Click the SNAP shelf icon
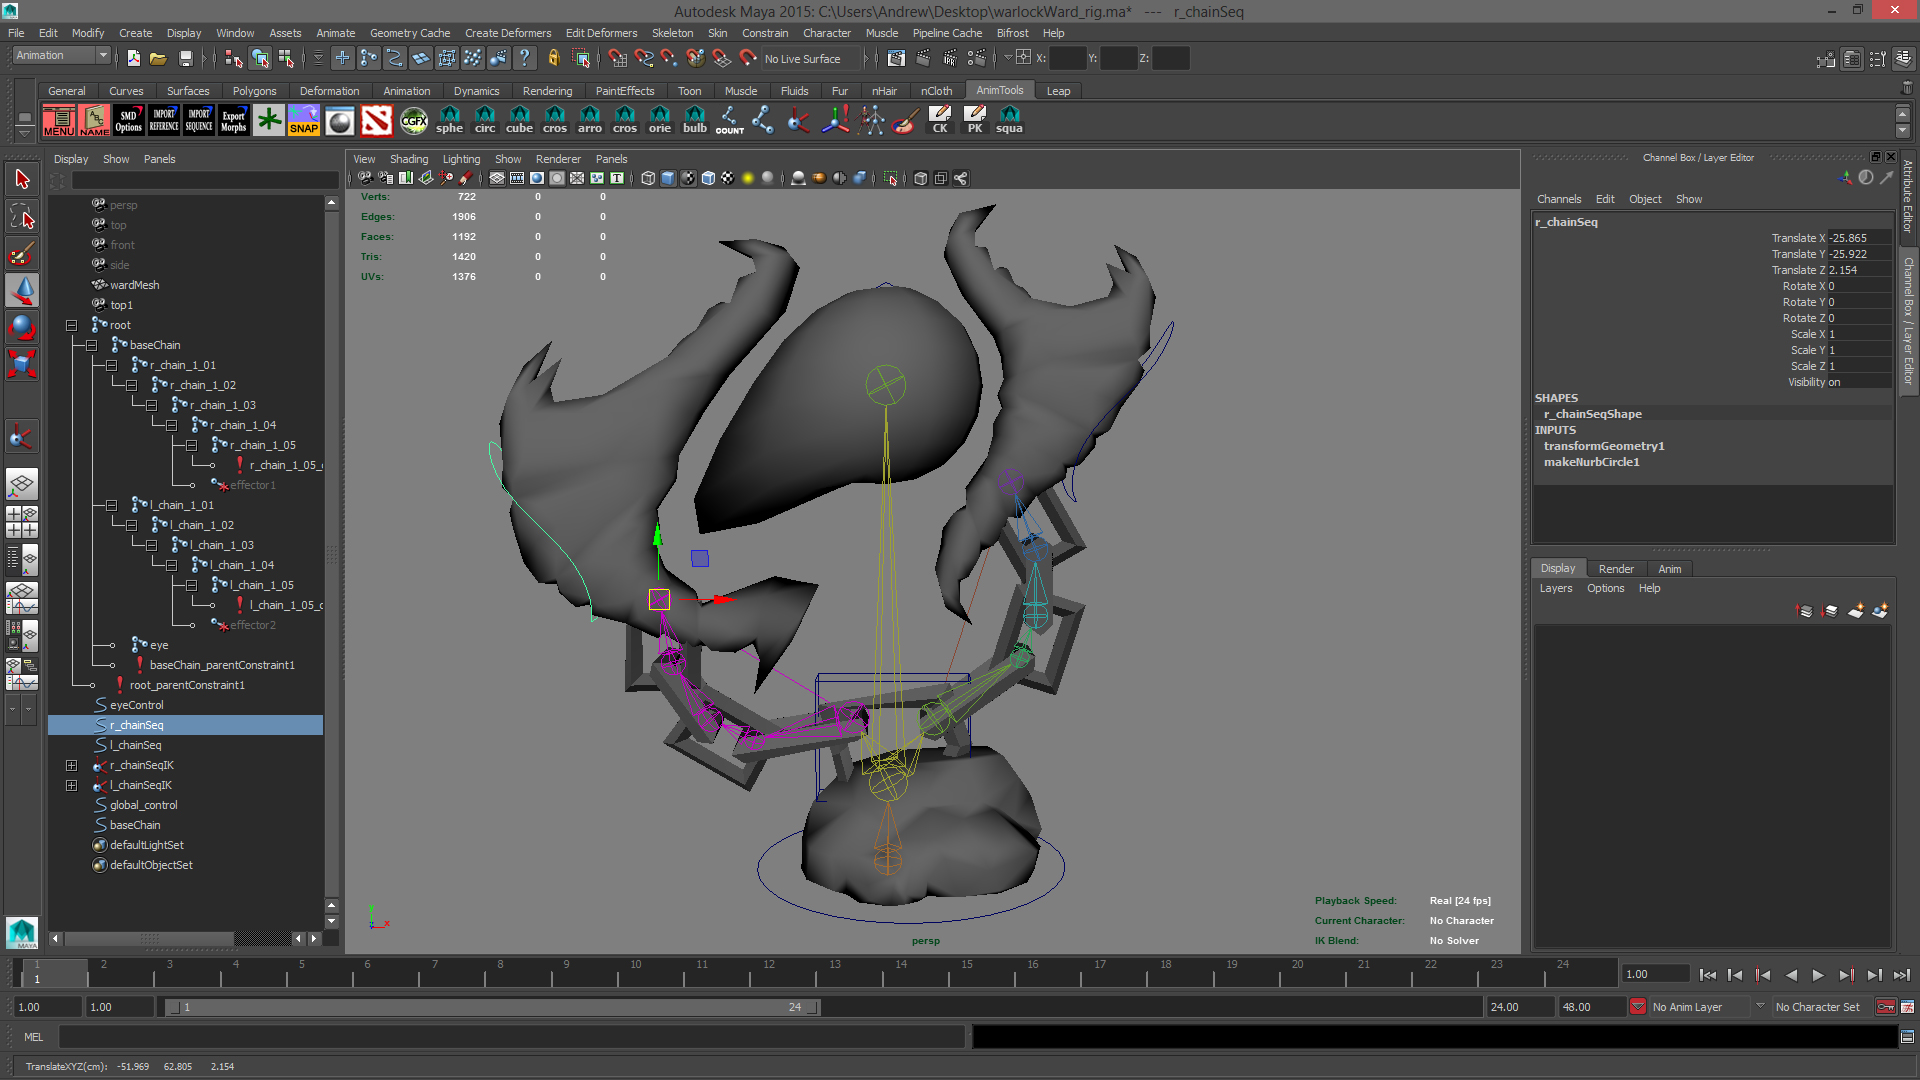 pyautogui.click(x=303, y=121)
